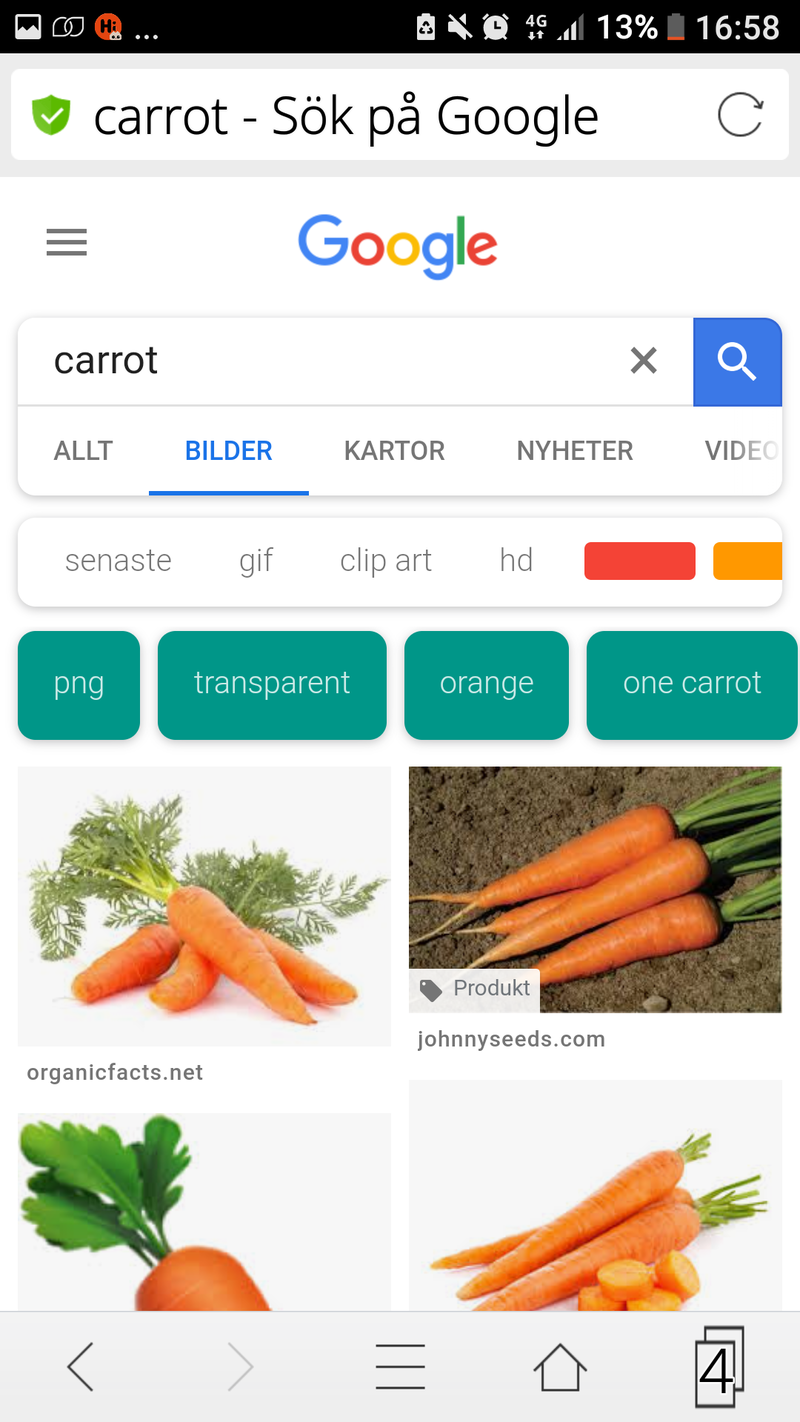Select the 'transparent' suggestion chip
The height and width of the screenshot is (1422, 800).
tap(272, 685)
